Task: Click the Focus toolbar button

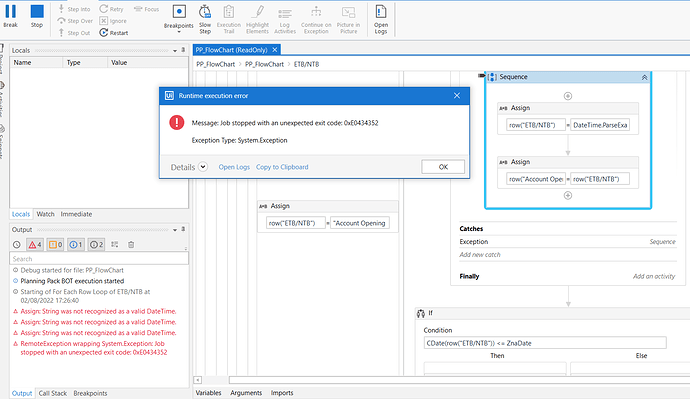Action: click(x=146, y=9)
